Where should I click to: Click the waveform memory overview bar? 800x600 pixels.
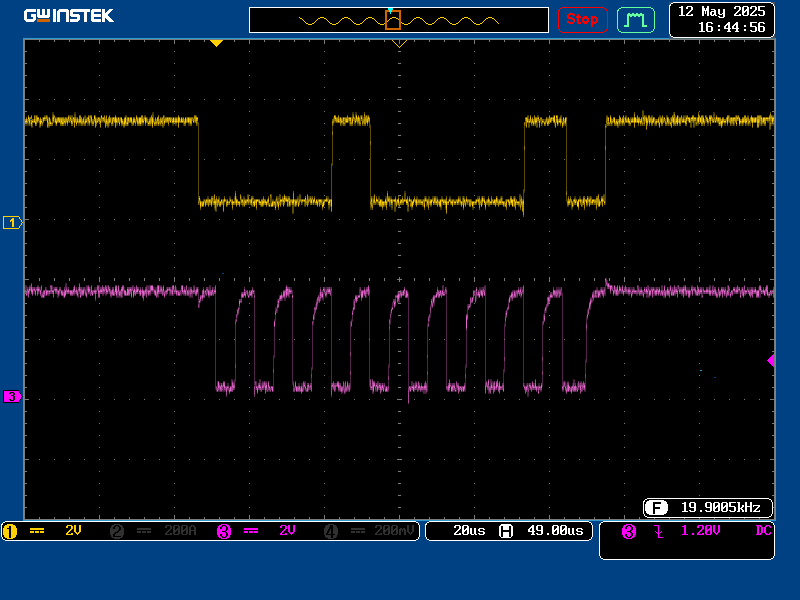click(398, 20)
